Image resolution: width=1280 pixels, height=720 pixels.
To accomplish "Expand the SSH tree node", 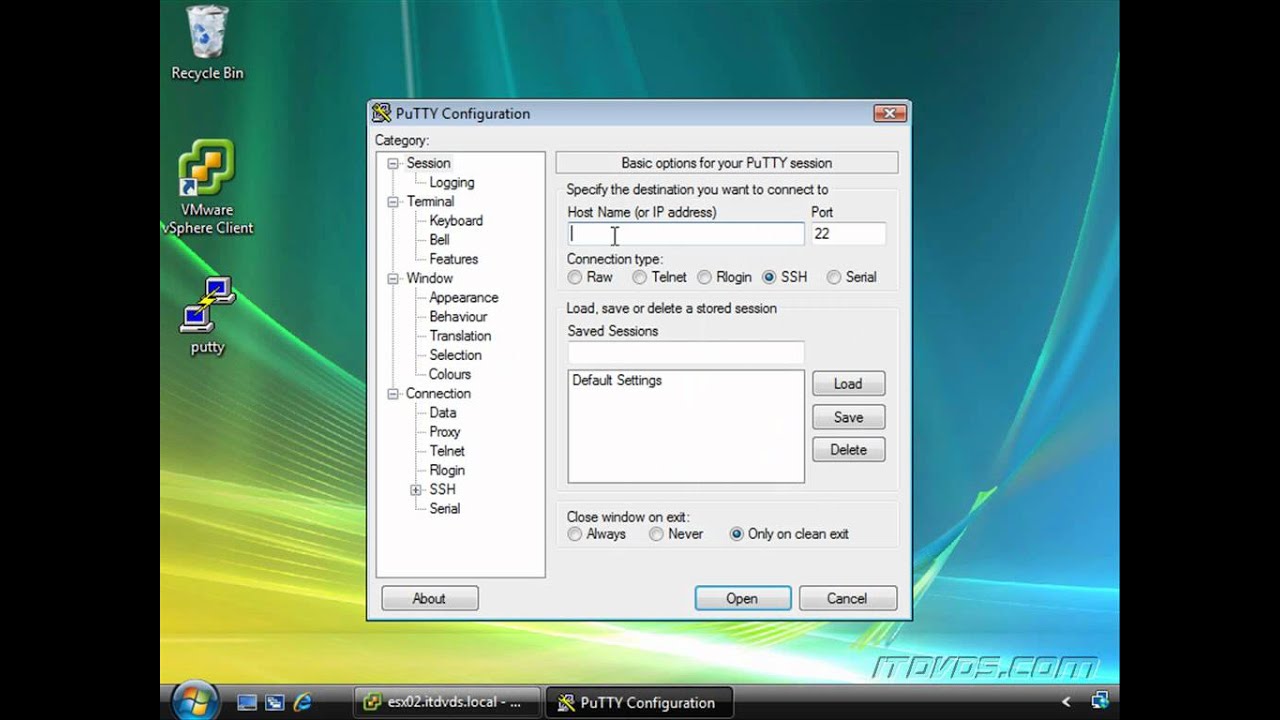I will pos(416,490).
